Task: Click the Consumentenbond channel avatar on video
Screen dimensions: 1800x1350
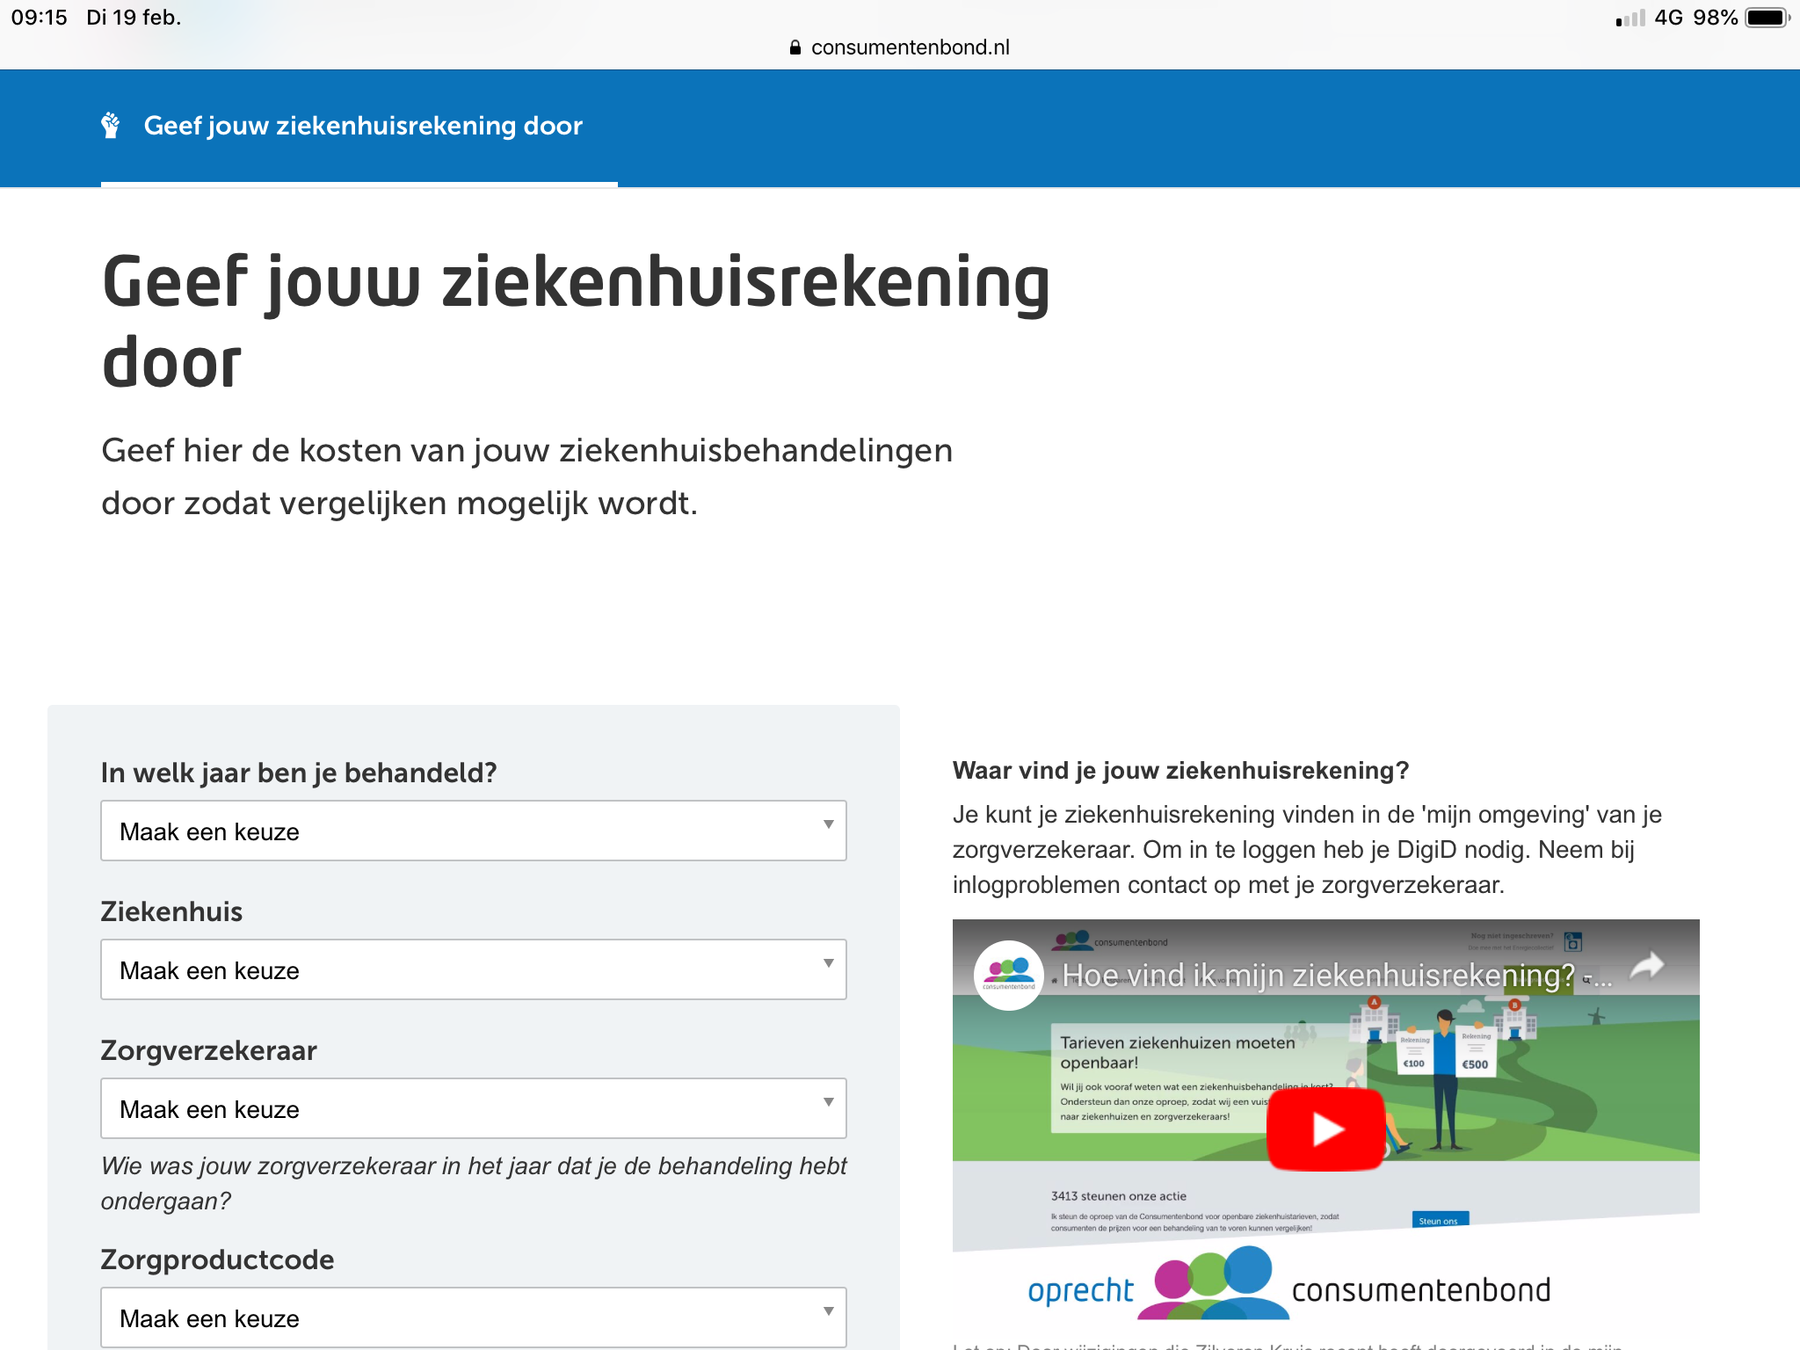Action: point(1009,975)
